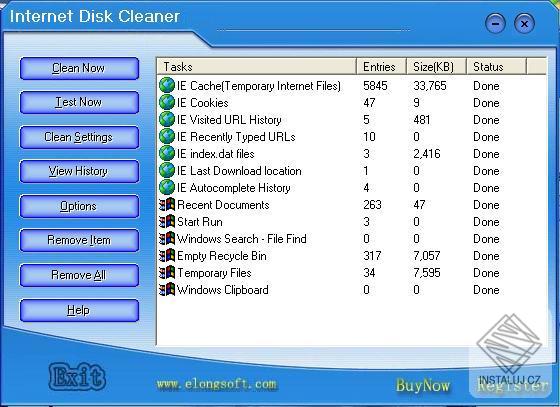Click the 2,416 size value
This screenshot has width=560, height=407.
pos(427,154)
